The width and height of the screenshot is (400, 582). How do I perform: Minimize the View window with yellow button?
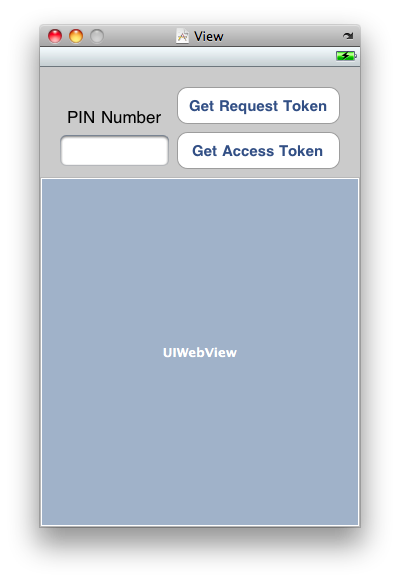coord(76,36)
